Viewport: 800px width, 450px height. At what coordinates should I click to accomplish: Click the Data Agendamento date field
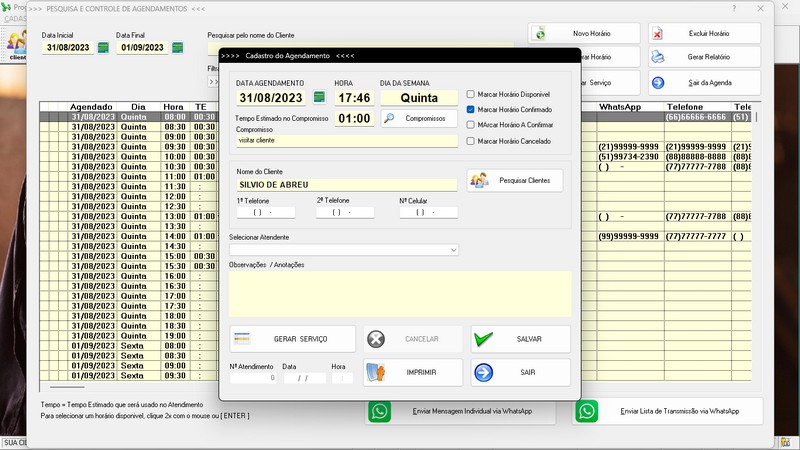click(x=271, y=97)
